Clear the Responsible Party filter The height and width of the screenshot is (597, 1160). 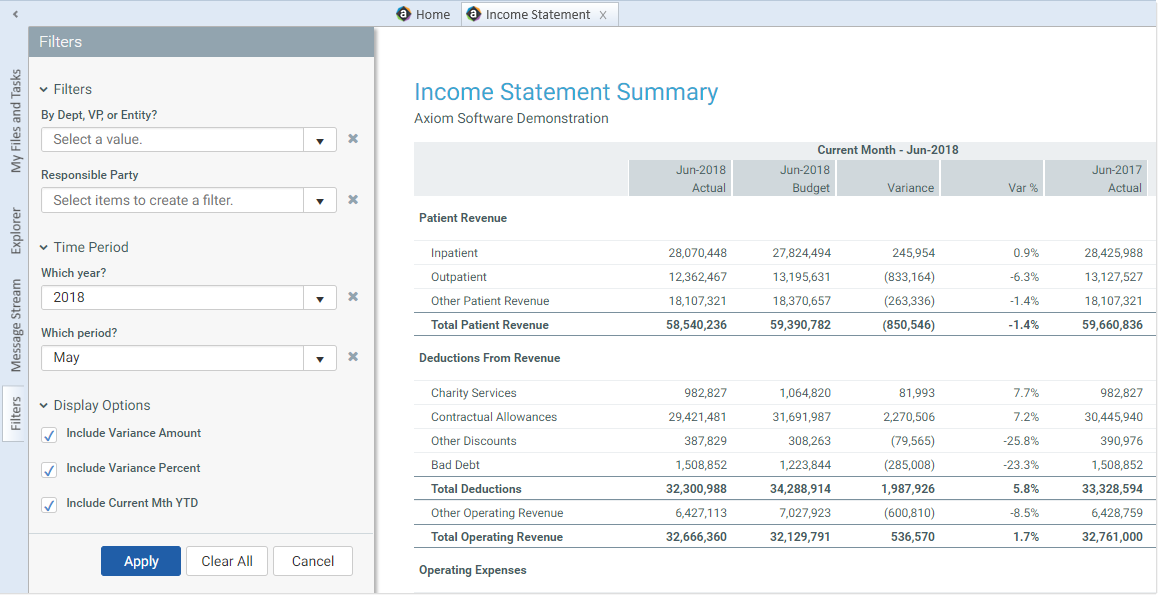point(354,200)
